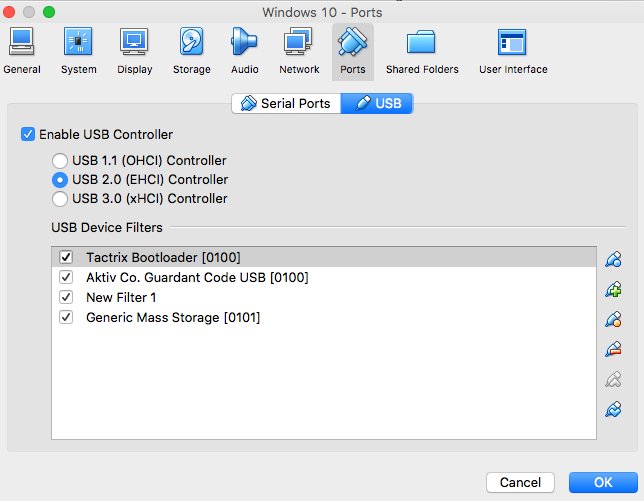Move selected USB filter down

coord(613,409)
